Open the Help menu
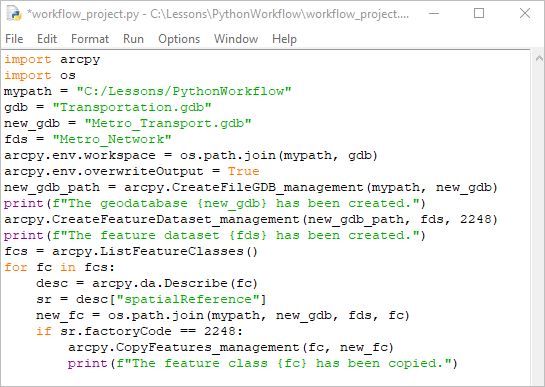 [284, 39]
